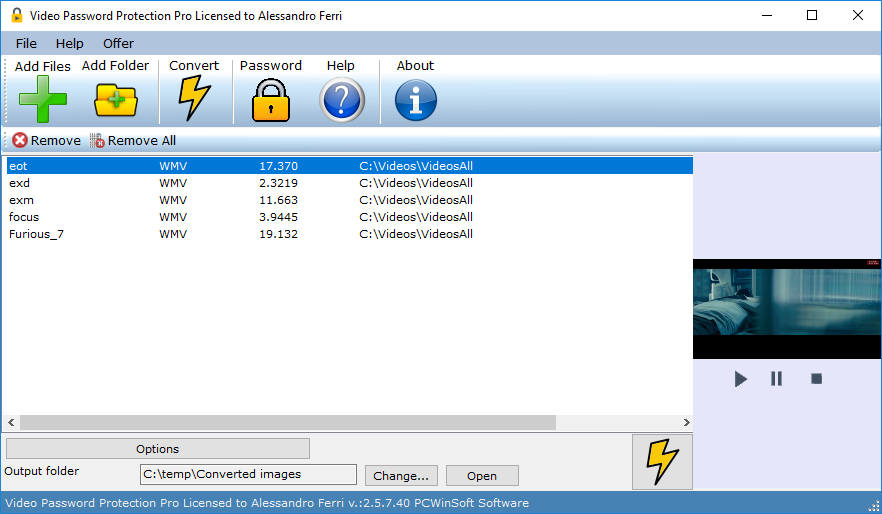Click the folder path in the focus row
This screenshot has height=514, width=882.
416,217
